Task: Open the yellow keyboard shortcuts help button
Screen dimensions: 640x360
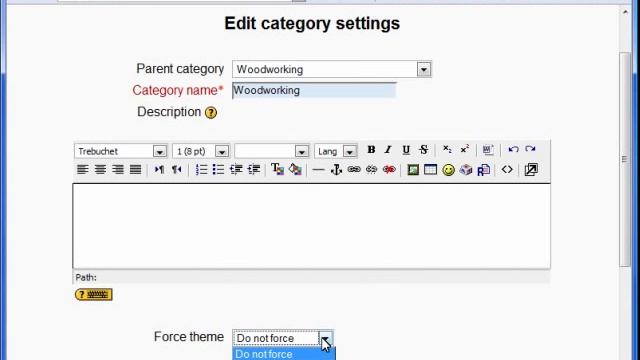Action: [94, 294]
